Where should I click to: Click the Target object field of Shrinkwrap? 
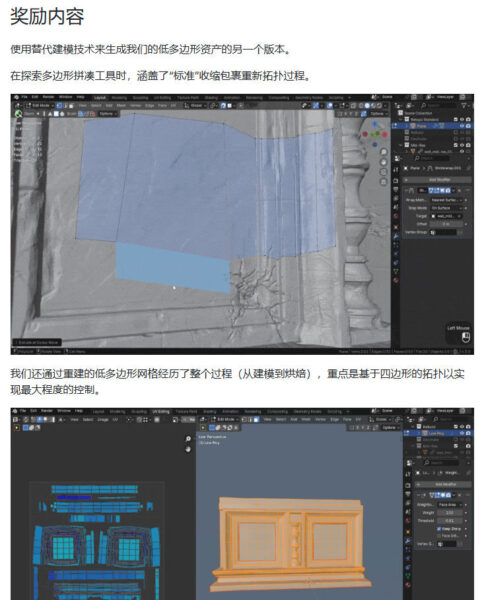(x=446, y=216)
